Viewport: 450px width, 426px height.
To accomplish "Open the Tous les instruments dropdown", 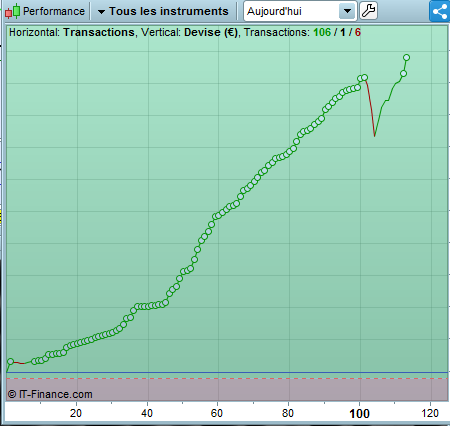I will click(163, 11).
